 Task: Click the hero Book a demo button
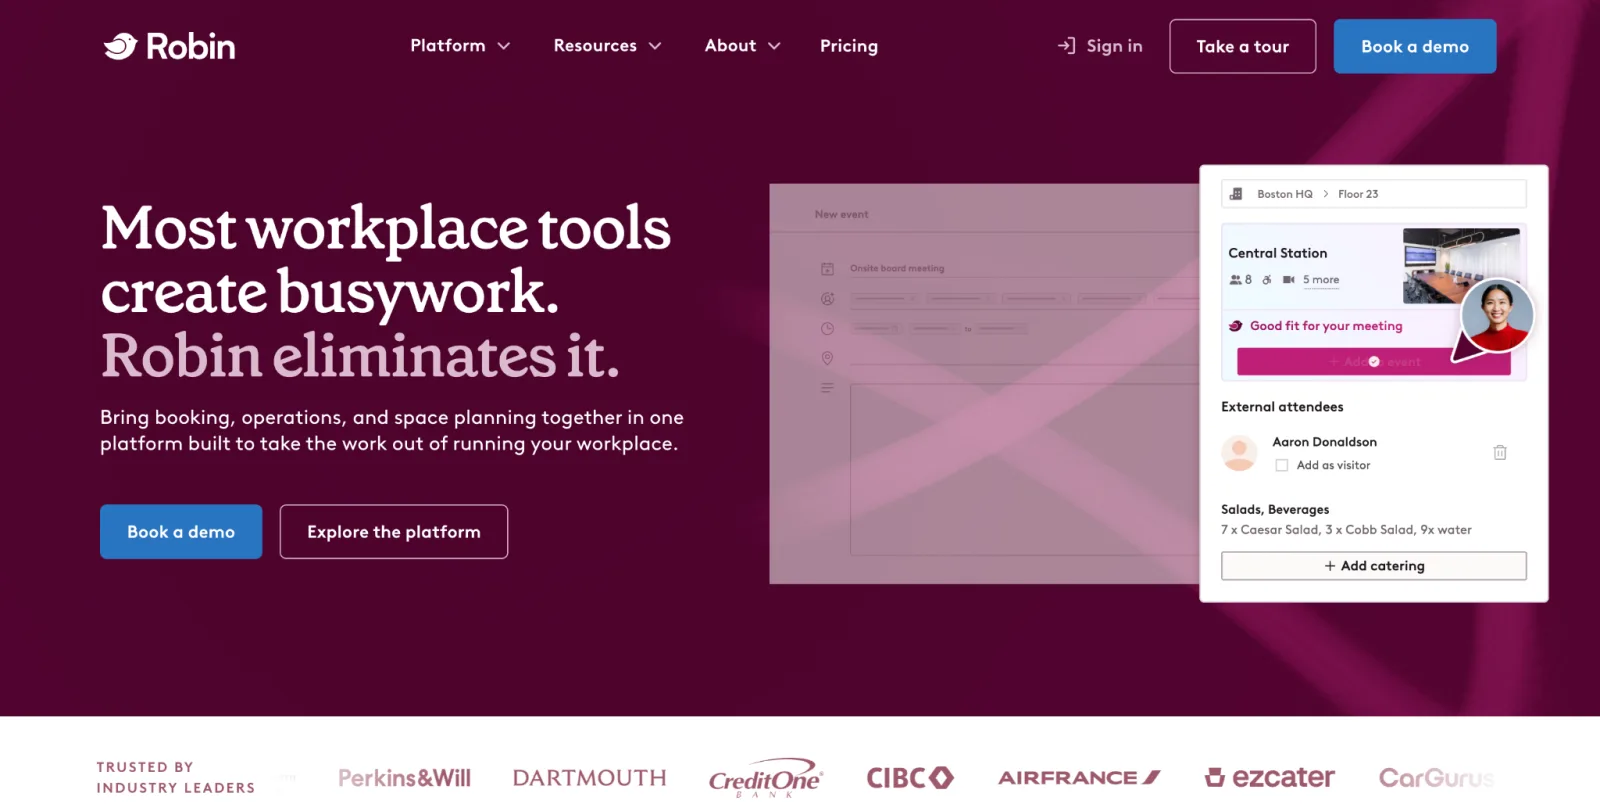click(181, 532)
